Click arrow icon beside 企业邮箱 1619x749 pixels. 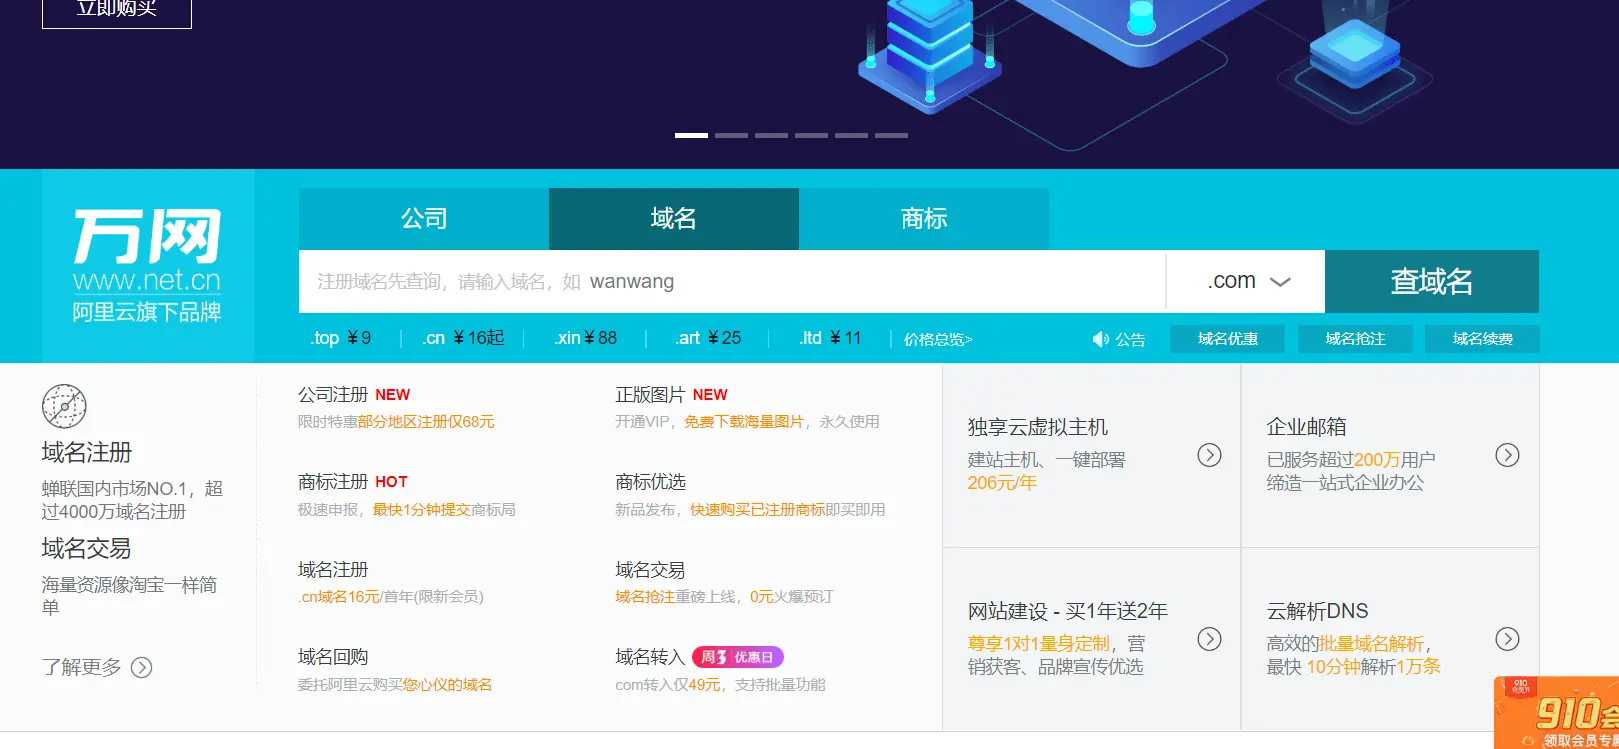coord(1507,455)
